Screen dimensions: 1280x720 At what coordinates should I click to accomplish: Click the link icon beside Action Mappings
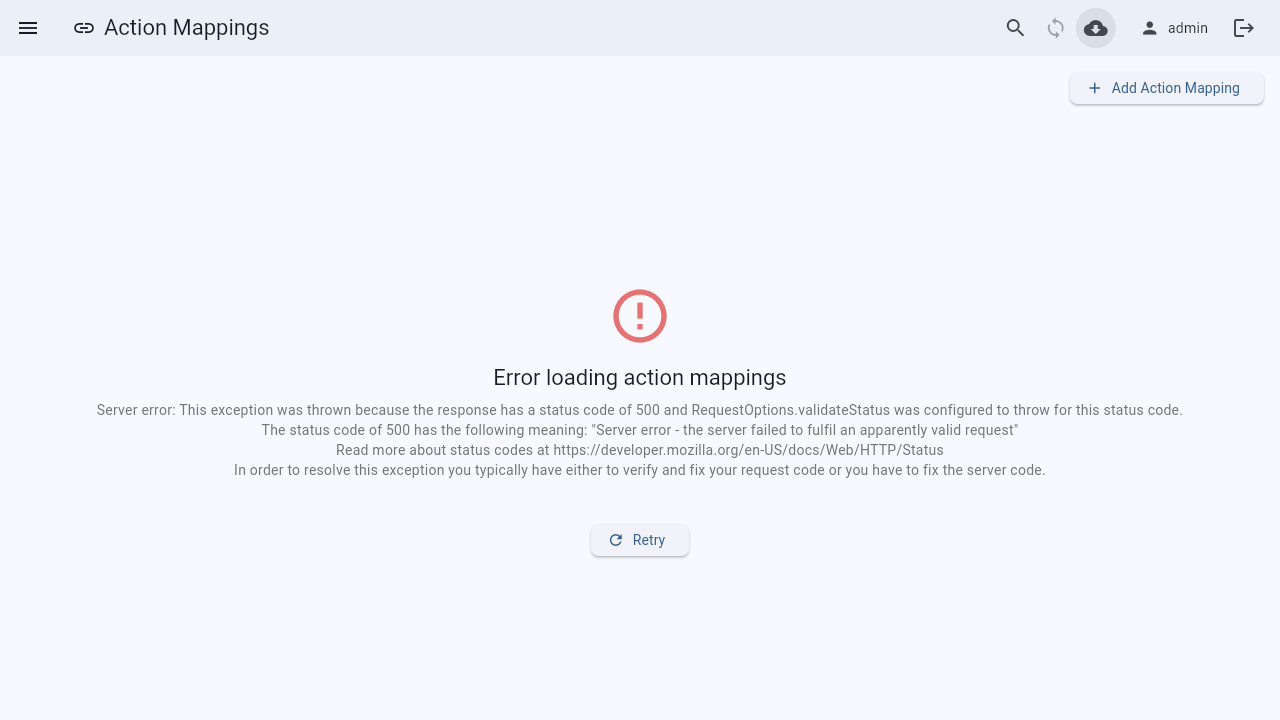pos(84,28)
